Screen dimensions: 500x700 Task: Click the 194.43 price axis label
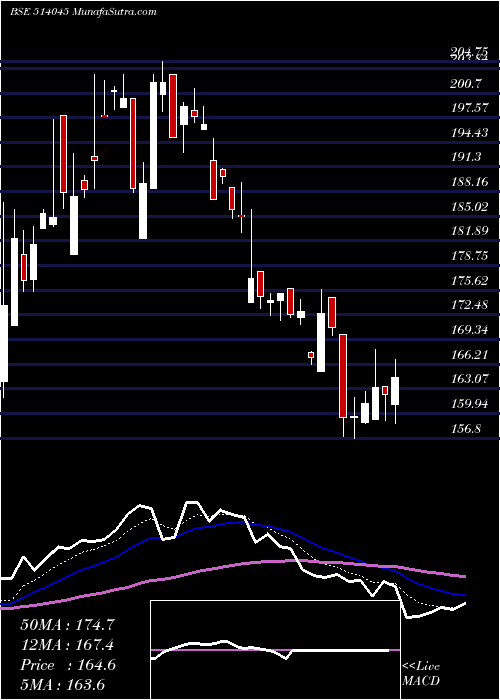pyautogui.click(x=470, y=133)
